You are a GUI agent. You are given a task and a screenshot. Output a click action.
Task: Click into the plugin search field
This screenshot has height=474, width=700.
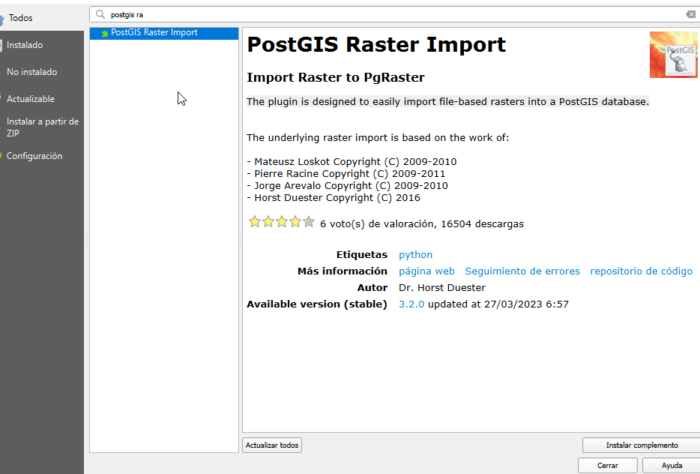pyautogui.click(x=400, y=15)
